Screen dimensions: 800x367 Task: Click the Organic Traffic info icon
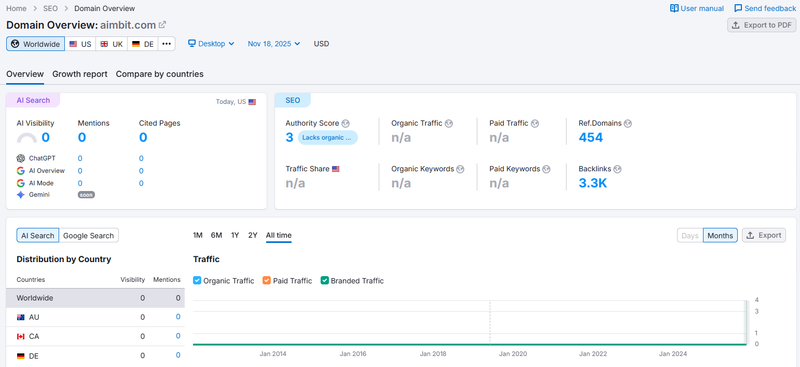click(x=448, y=123)
